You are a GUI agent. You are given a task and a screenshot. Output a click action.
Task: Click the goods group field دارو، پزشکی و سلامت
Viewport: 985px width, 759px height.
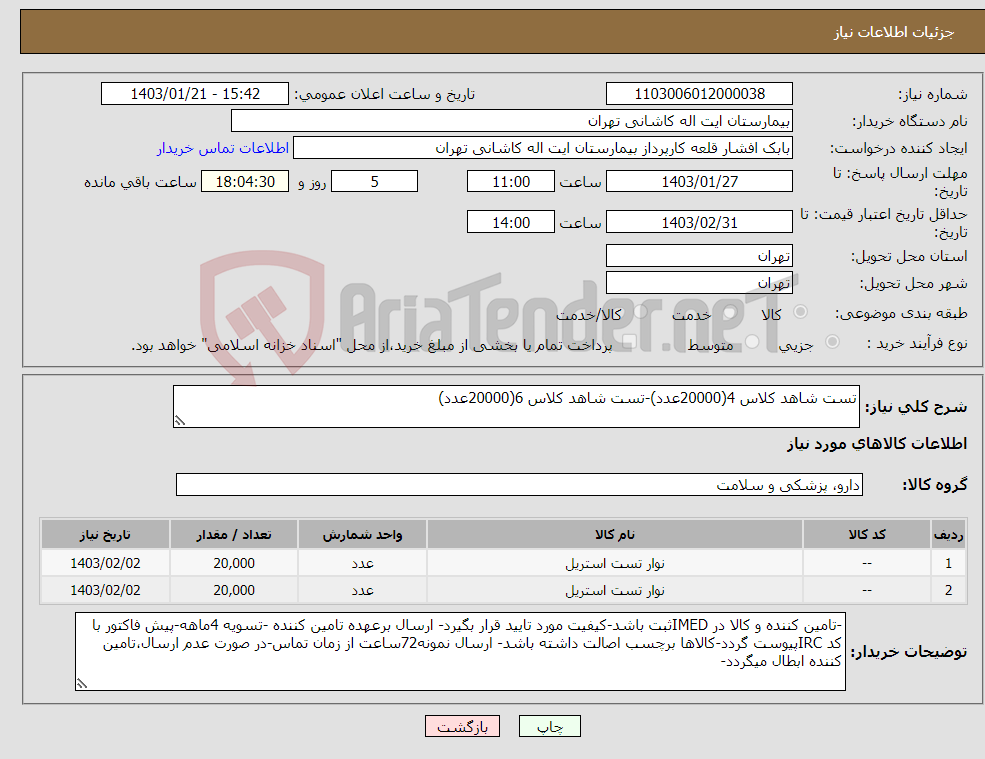point(520,484)
